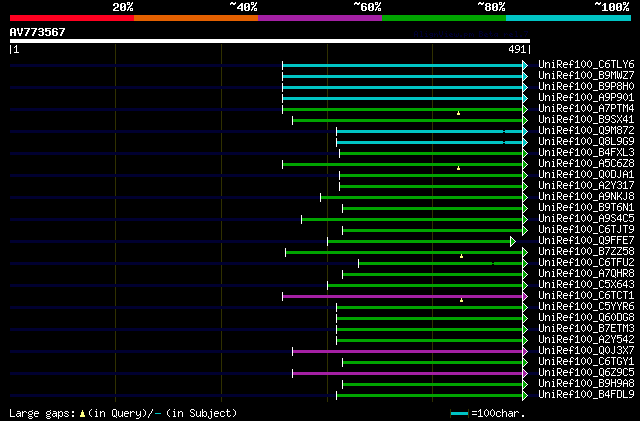
Task: Click the subject-gap mark on C6TFU2 bar
Action: 493,264
